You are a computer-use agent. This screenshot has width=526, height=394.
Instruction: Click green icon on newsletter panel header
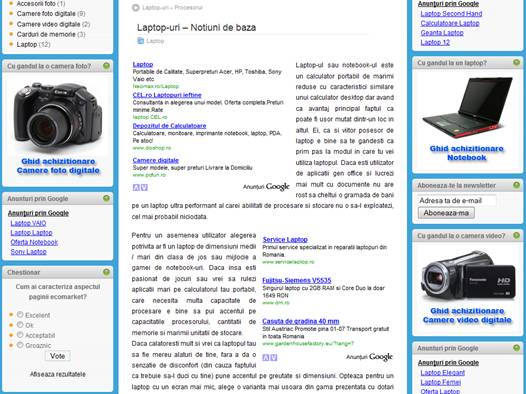tap(516, 185)
